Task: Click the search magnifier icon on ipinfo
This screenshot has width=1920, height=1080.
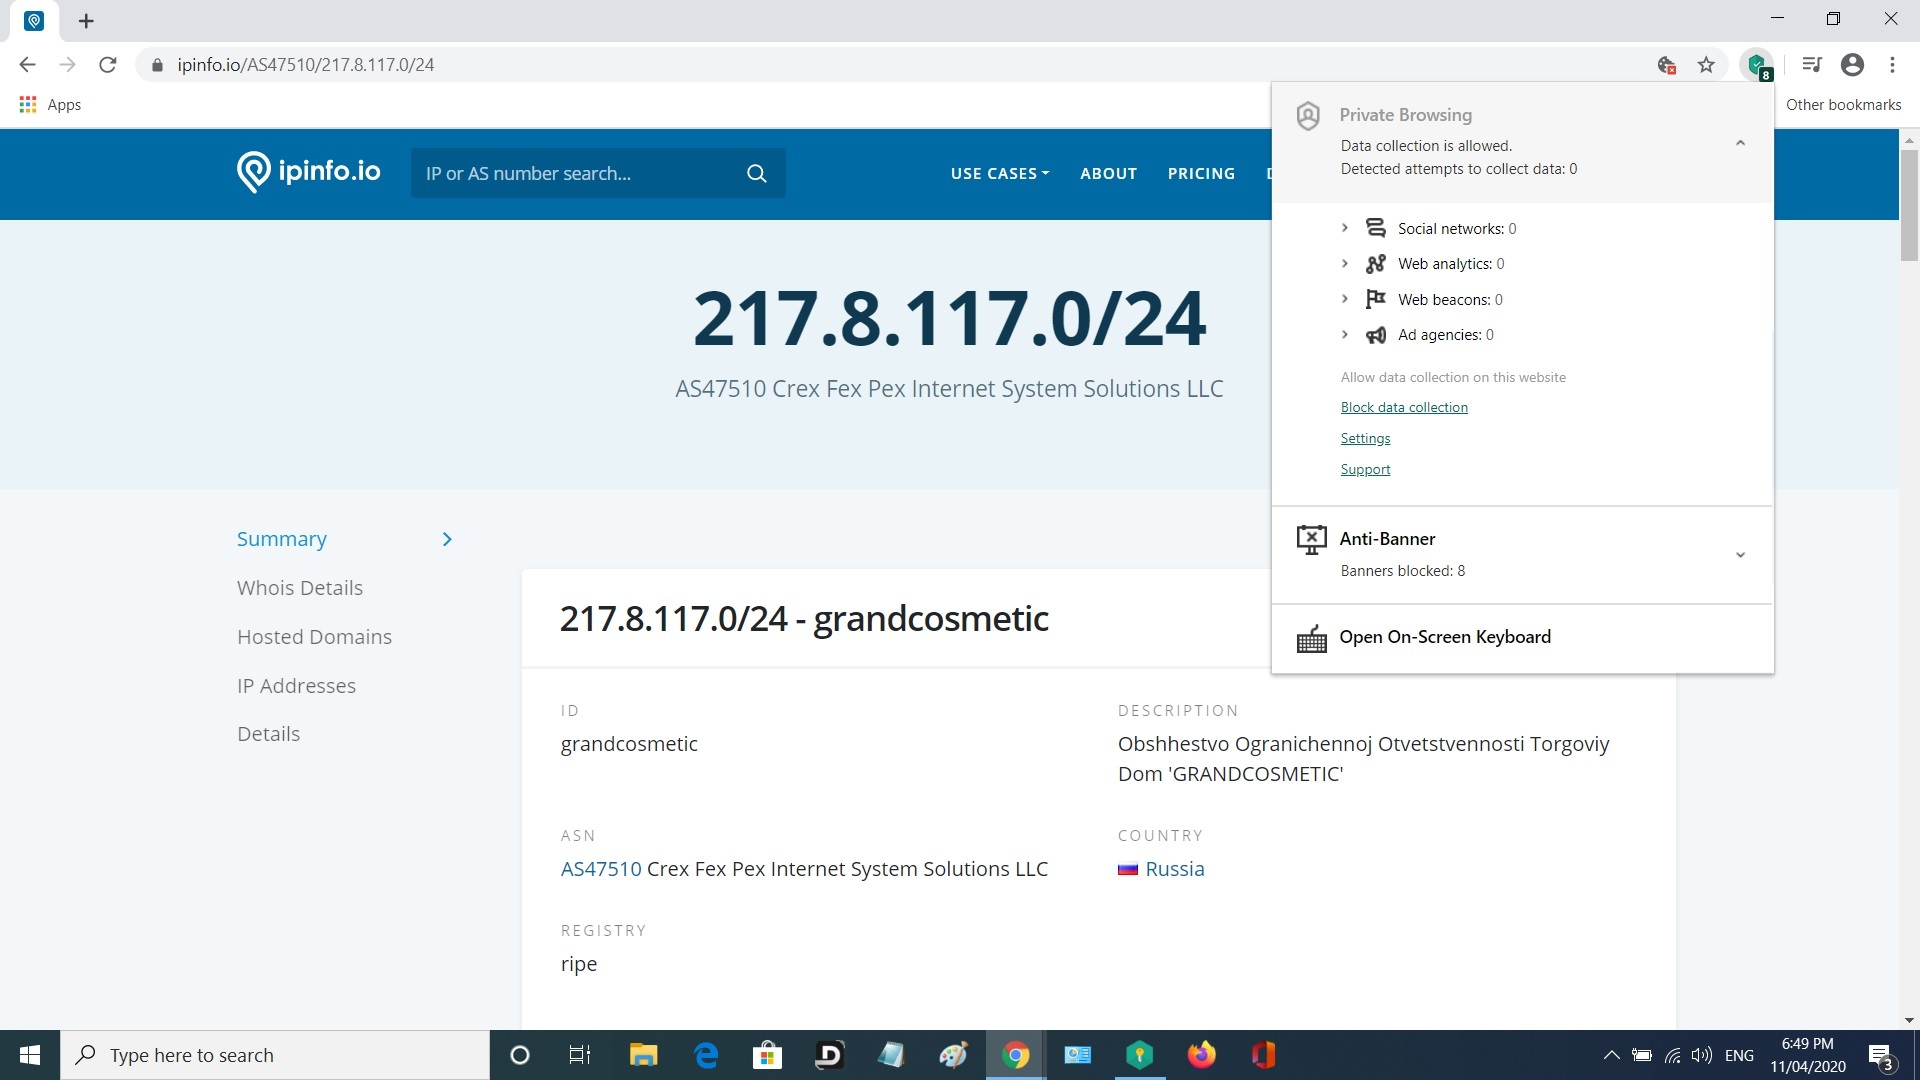Action: (757, 174)
